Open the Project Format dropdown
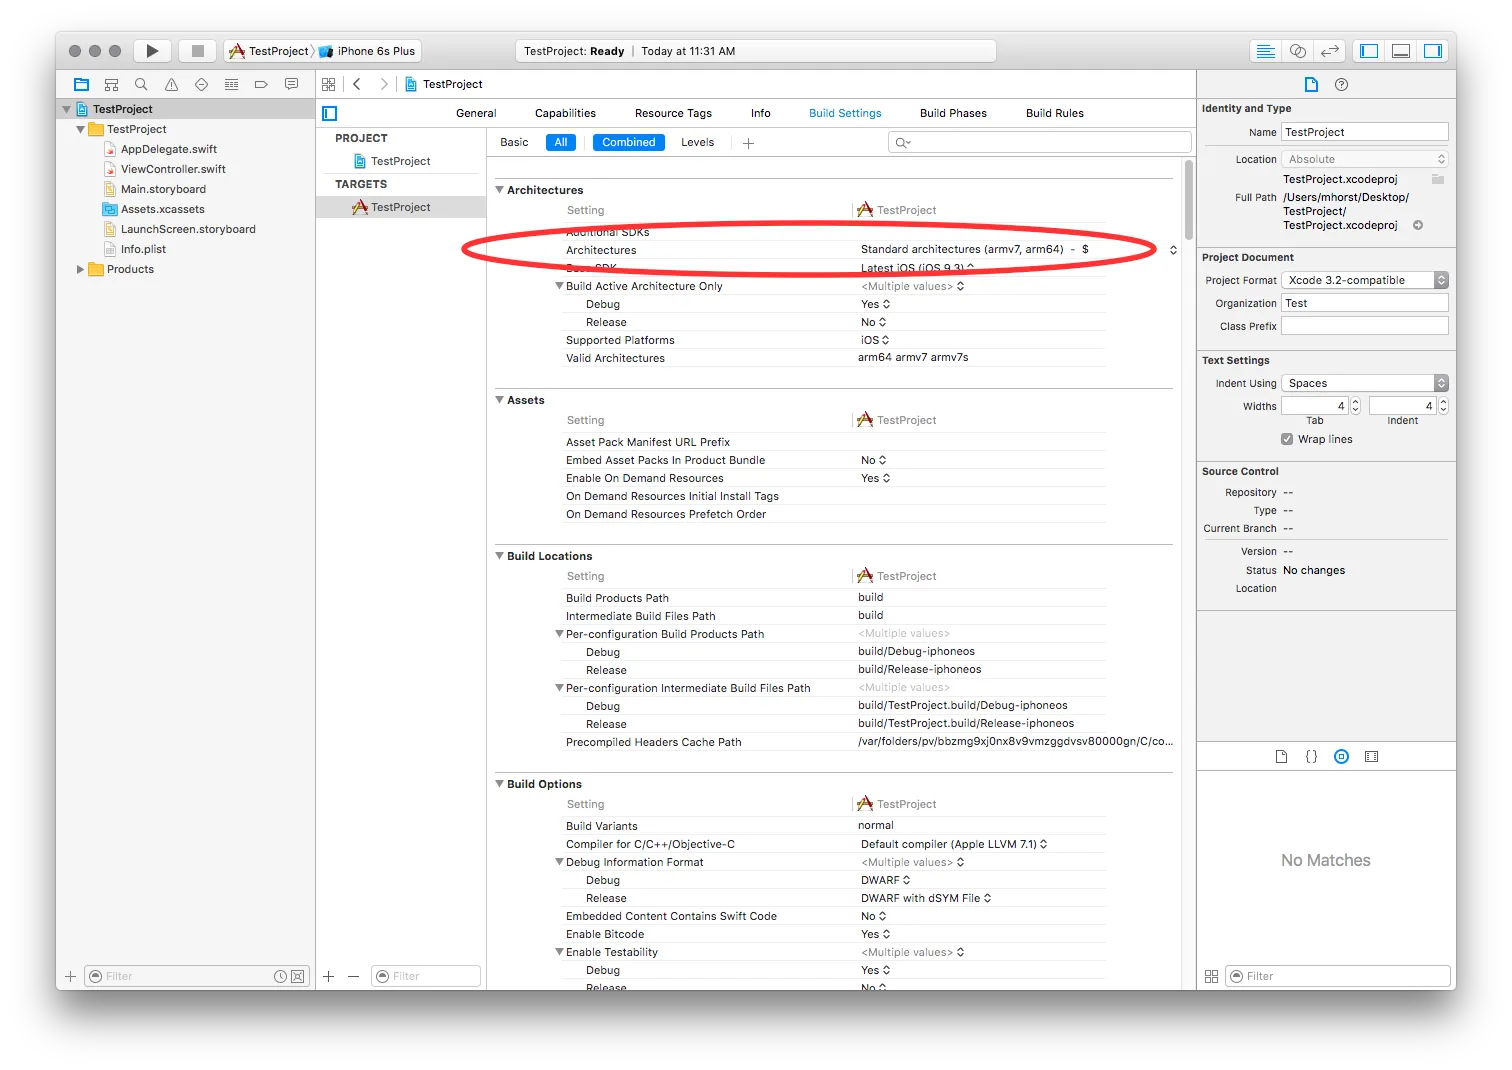 point(1365,281)
